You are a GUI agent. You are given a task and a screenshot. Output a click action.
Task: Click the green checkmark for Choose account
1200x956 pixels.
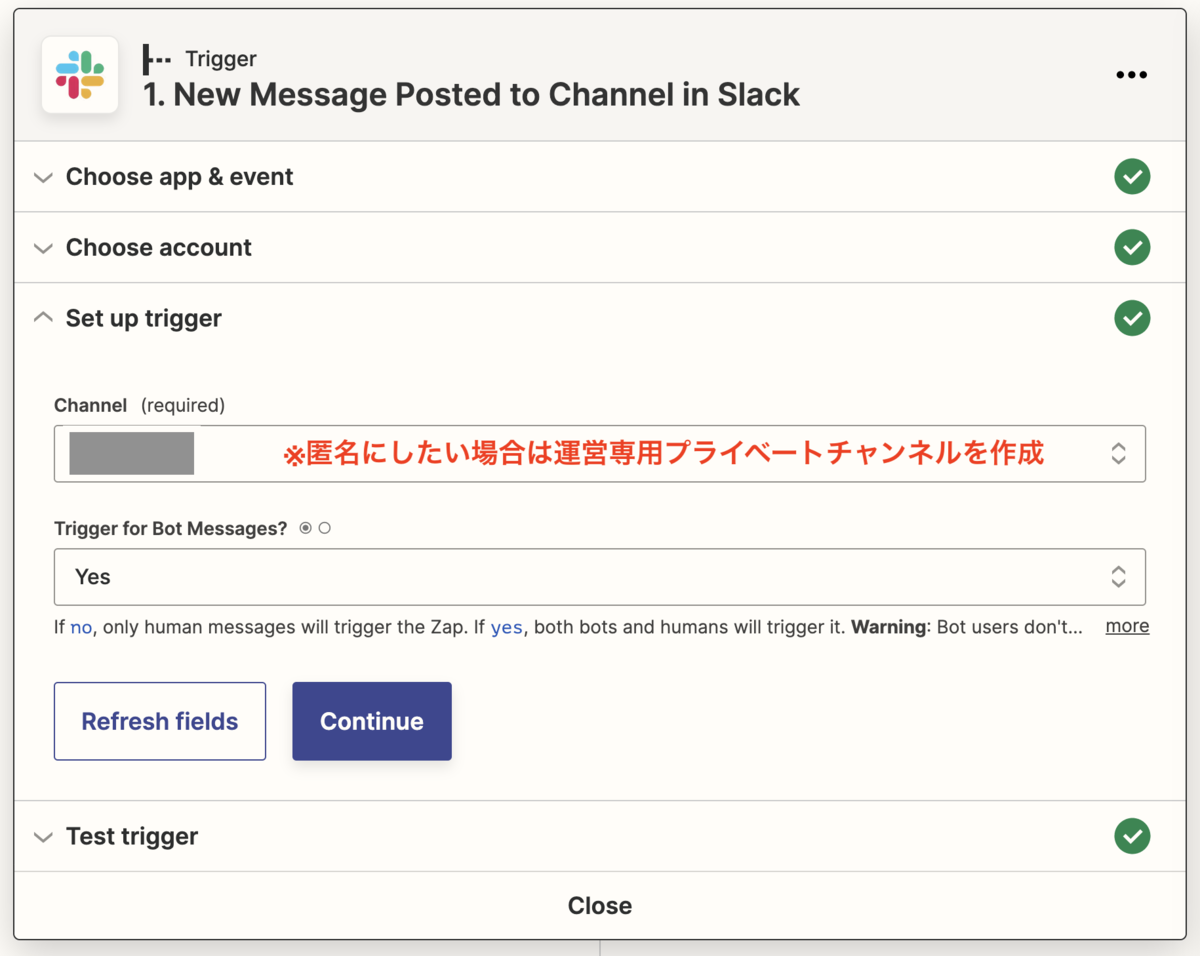1132,247
